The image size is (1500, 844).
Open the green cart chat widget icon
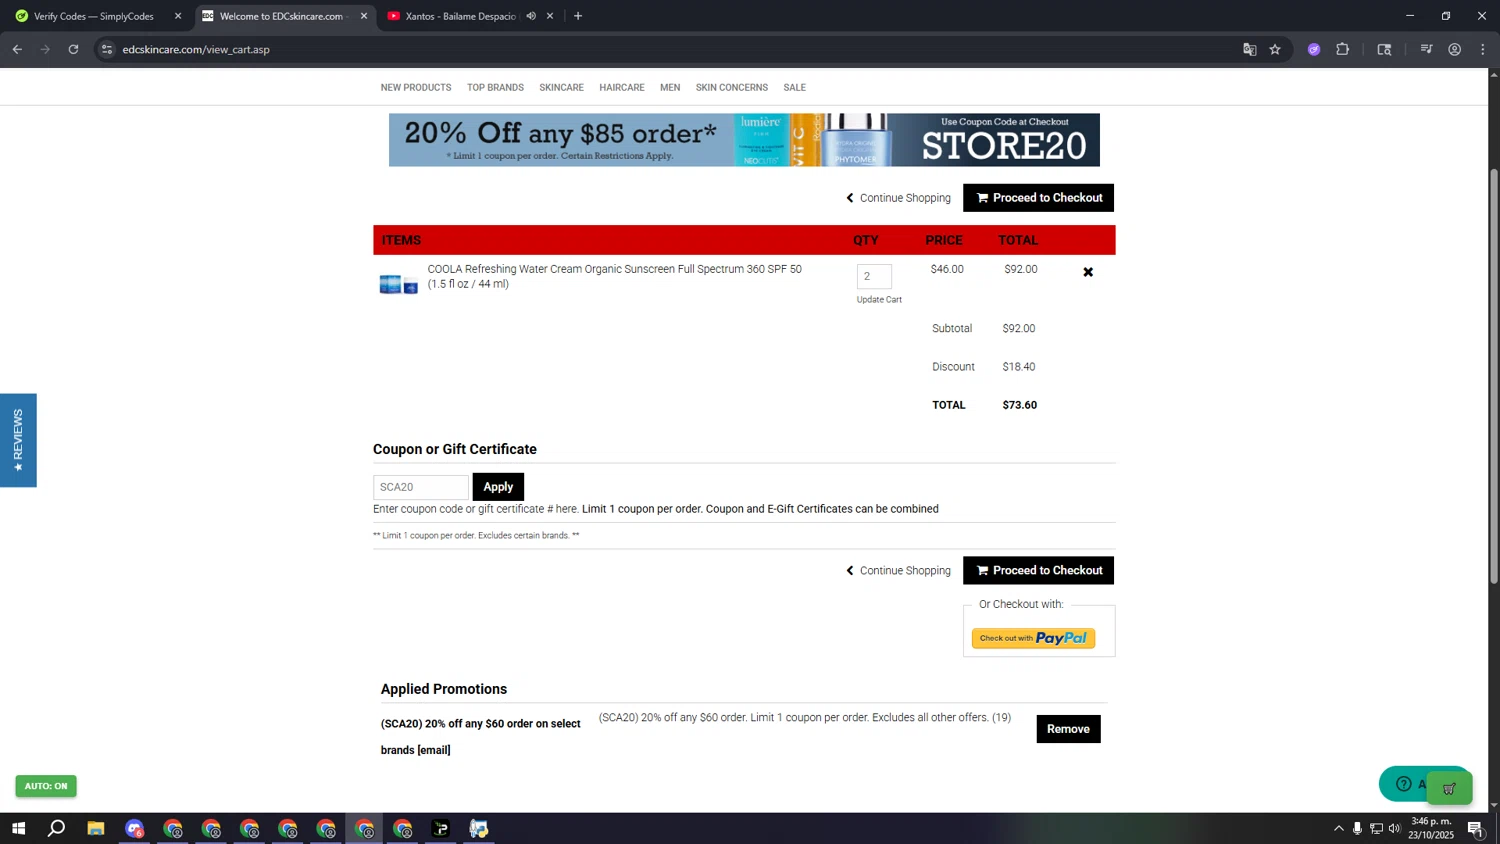(x=1450, y=789)
